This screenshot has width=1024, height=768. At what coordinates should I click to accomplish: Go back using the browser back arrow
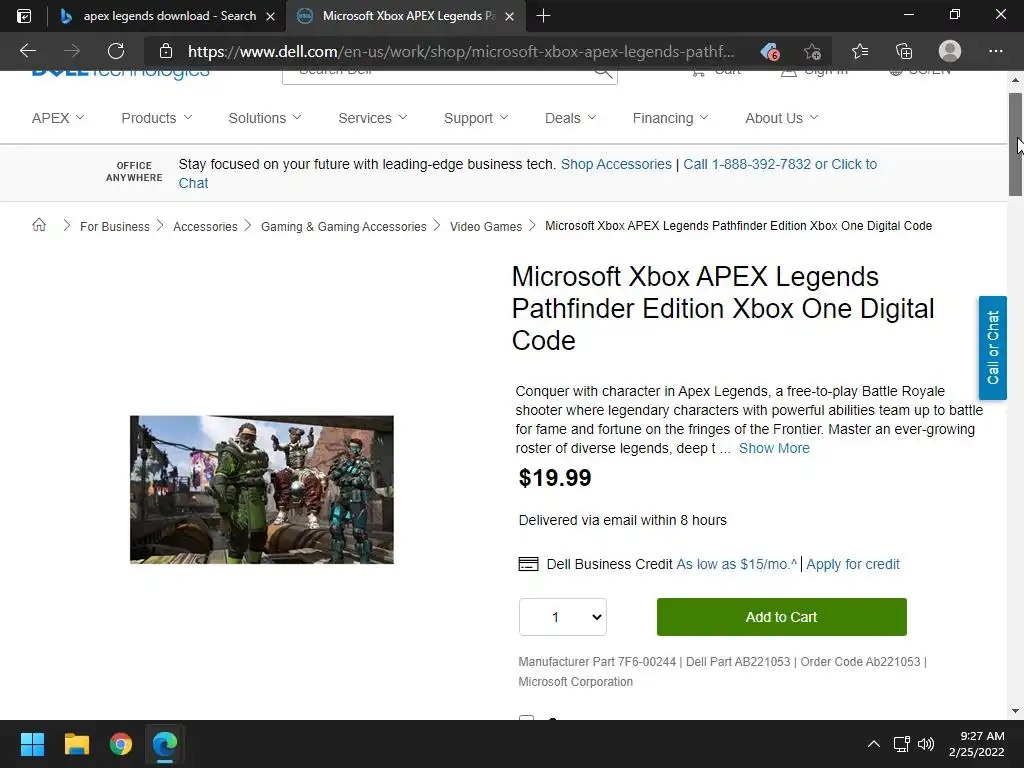28,51
